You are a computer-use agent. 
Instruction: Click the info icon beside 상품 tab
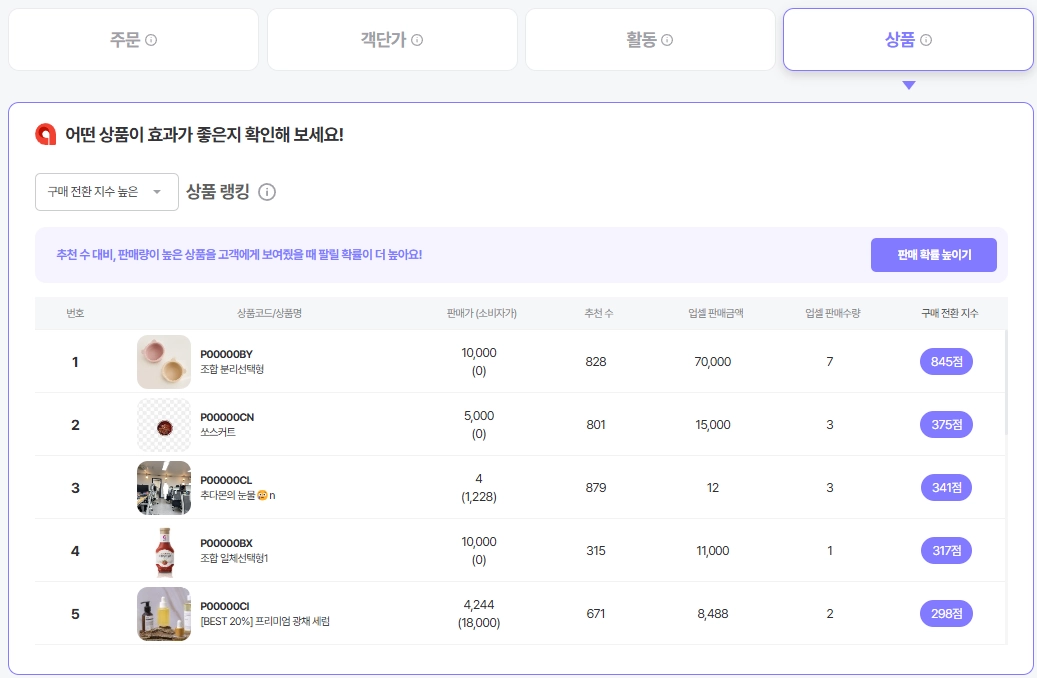(x=926, y=40)
